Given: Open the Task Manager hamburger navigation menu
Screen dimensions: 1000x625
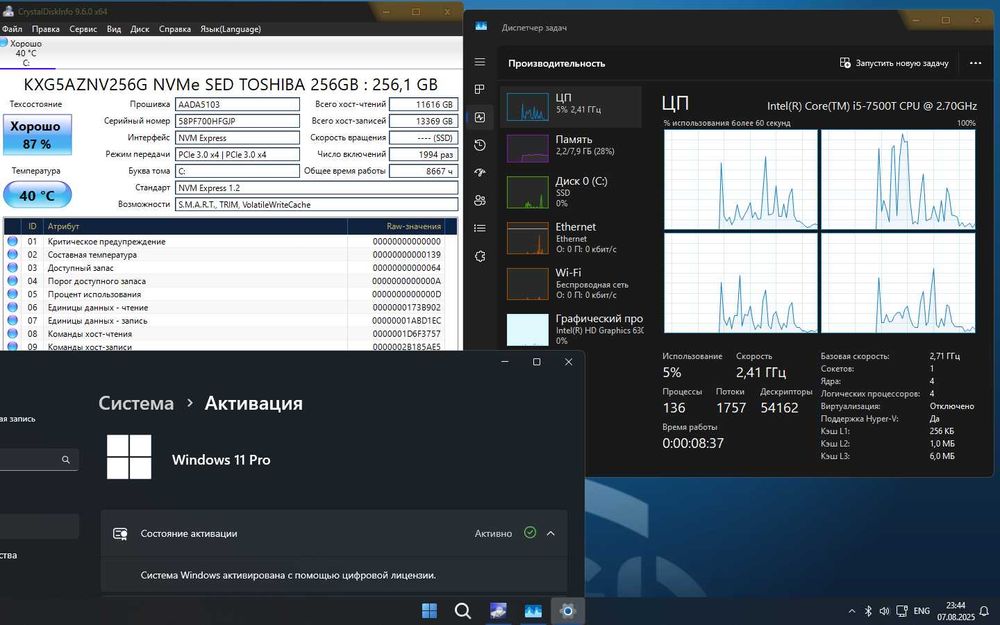Looking at the screenshot, I should (x=480, y=62).
